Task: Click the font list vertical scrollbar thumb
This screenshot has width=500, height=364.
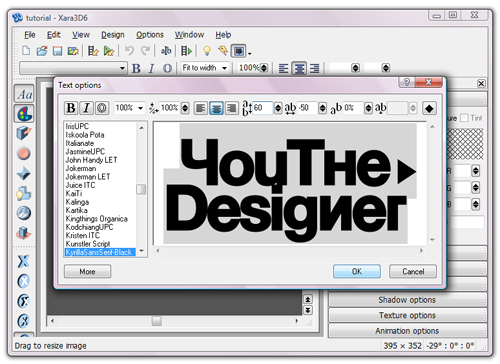Action: [x=141, y=189]
